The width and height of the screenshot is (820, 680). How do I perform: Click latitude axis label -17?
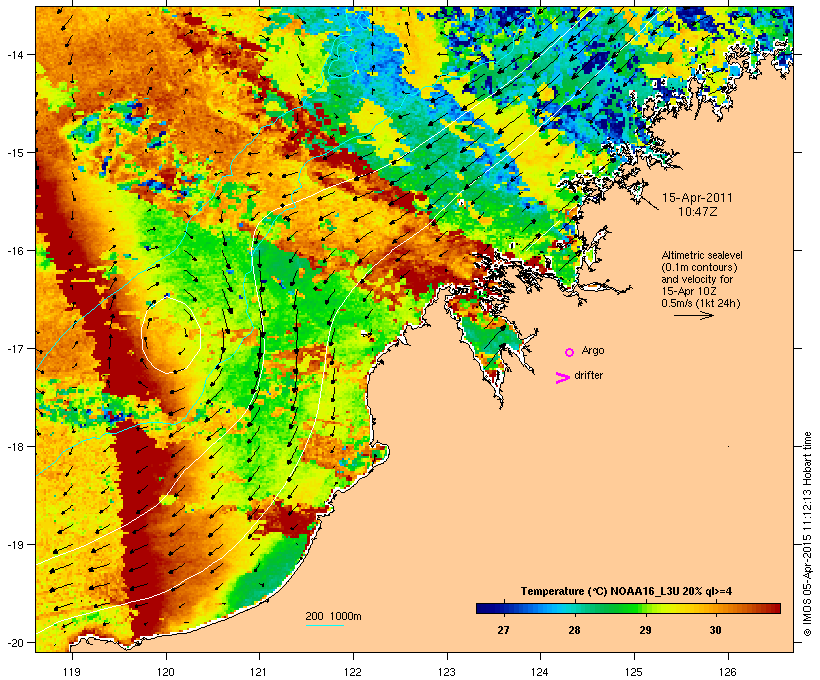tap(14, 348)
